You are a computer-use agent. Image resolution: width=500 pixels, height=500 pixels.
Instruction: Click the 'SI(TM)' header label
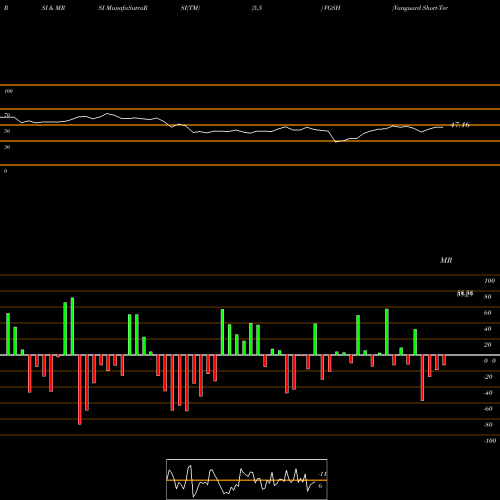coord(190,8)
